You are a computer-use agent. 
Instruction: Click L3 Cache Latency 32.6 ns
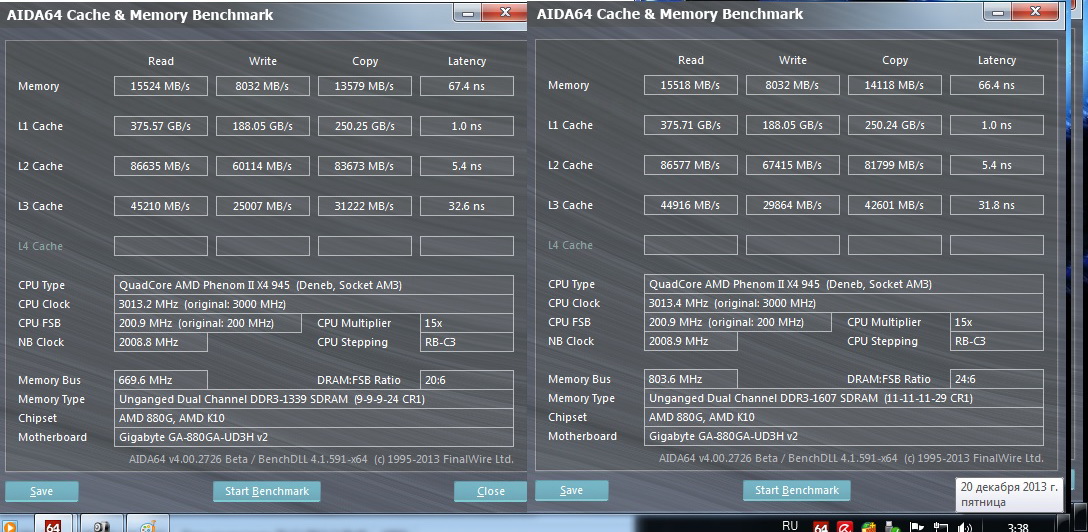(466, 206)
